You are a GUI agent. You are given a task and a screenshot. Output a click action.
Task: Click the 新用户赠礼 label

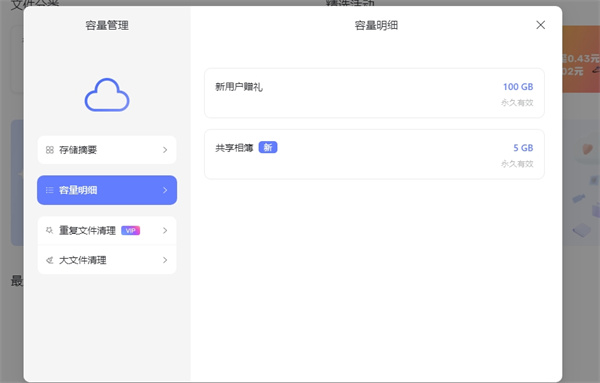tap(239, 87)
